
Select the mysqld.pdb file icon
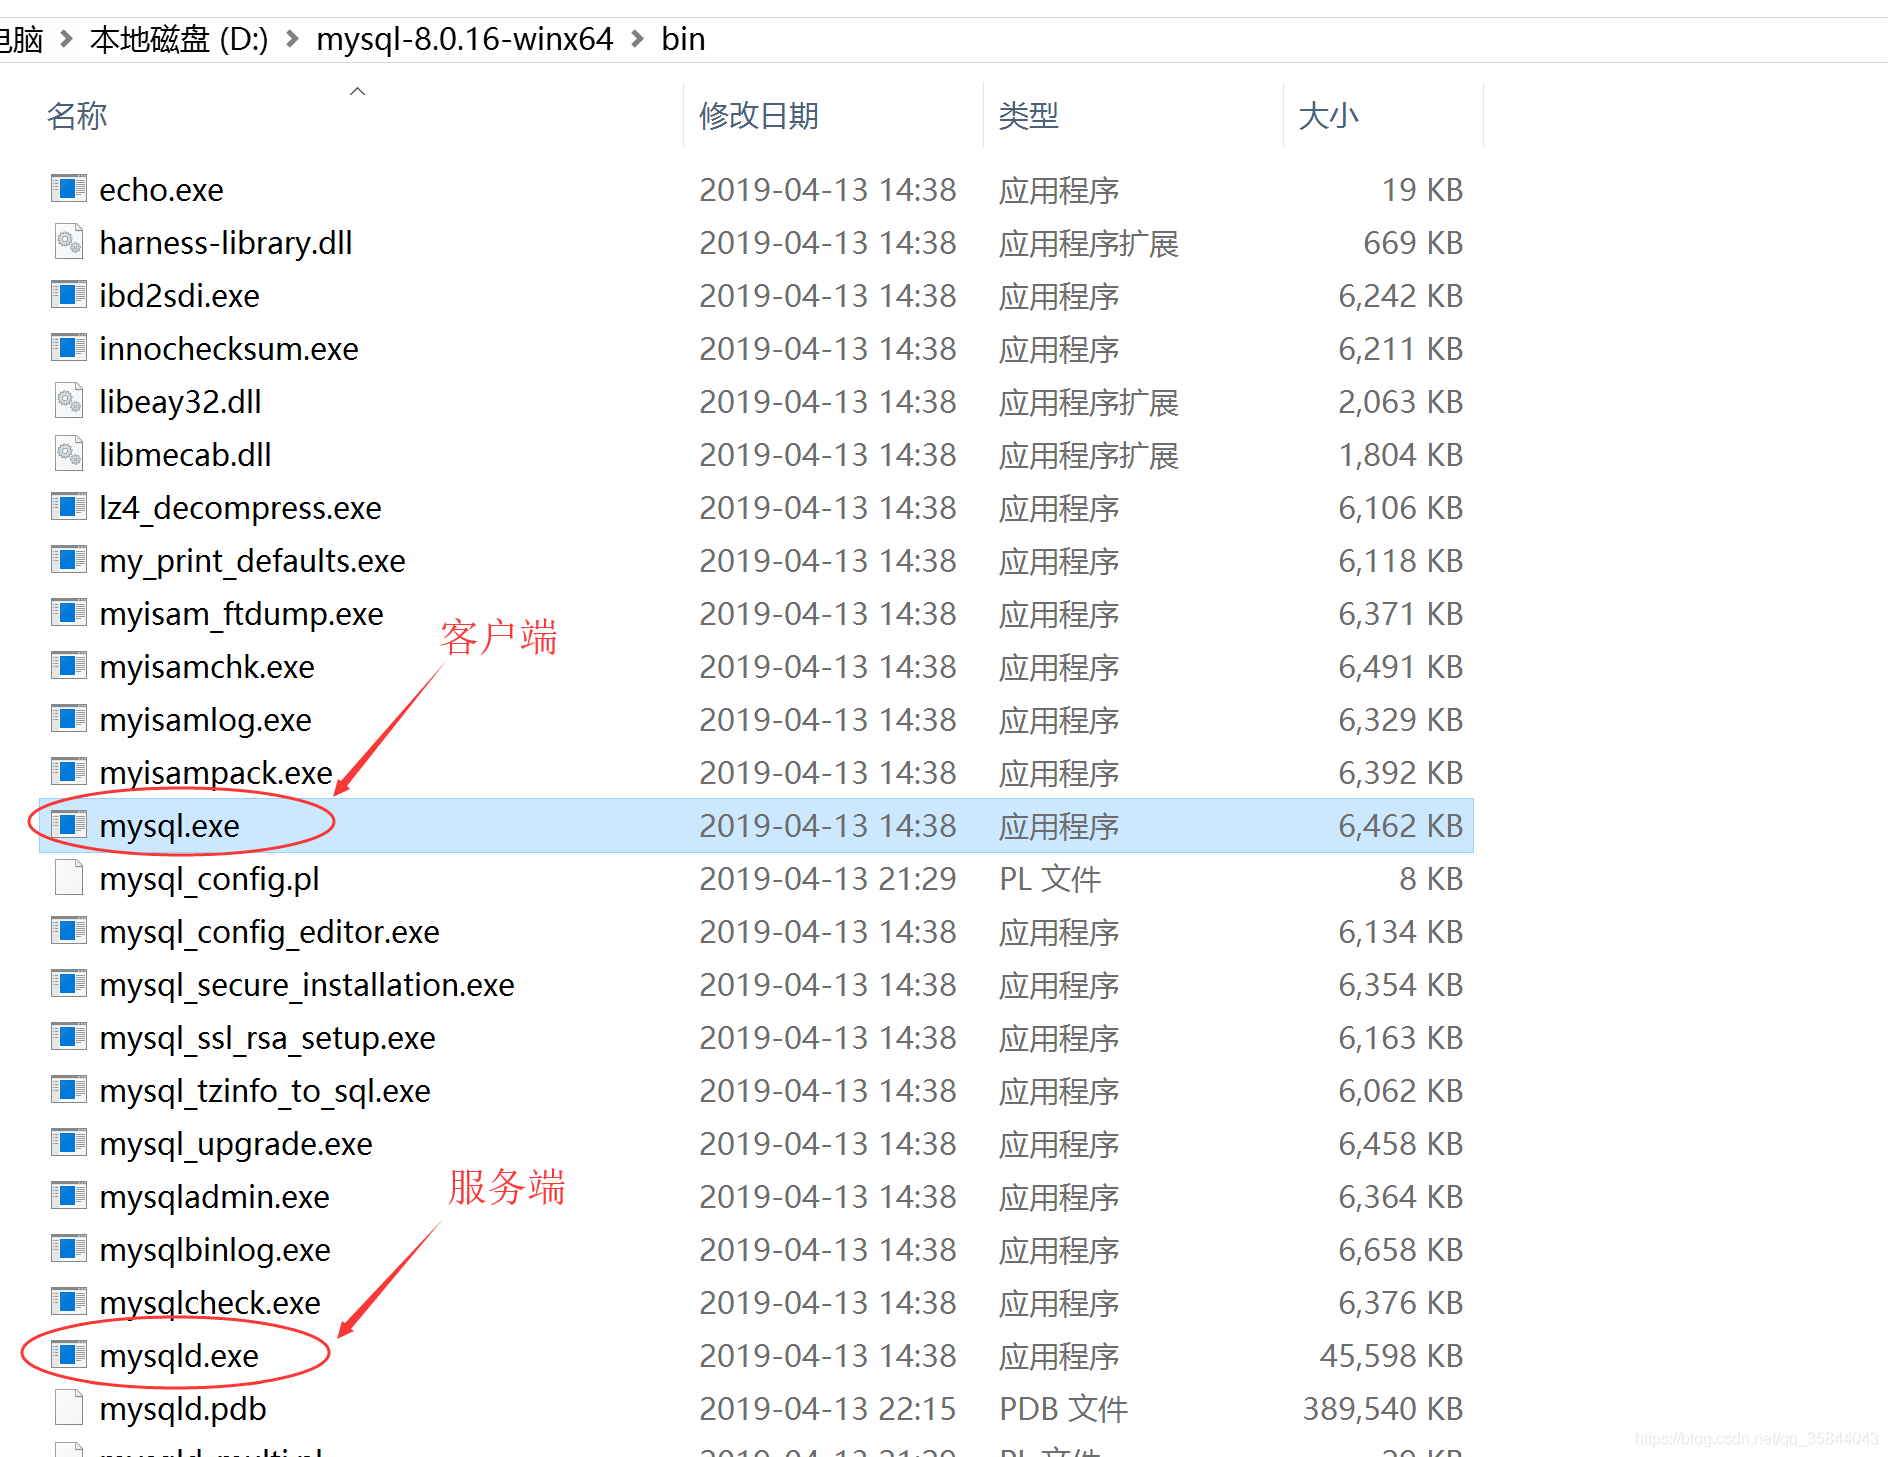[69, 1407]
